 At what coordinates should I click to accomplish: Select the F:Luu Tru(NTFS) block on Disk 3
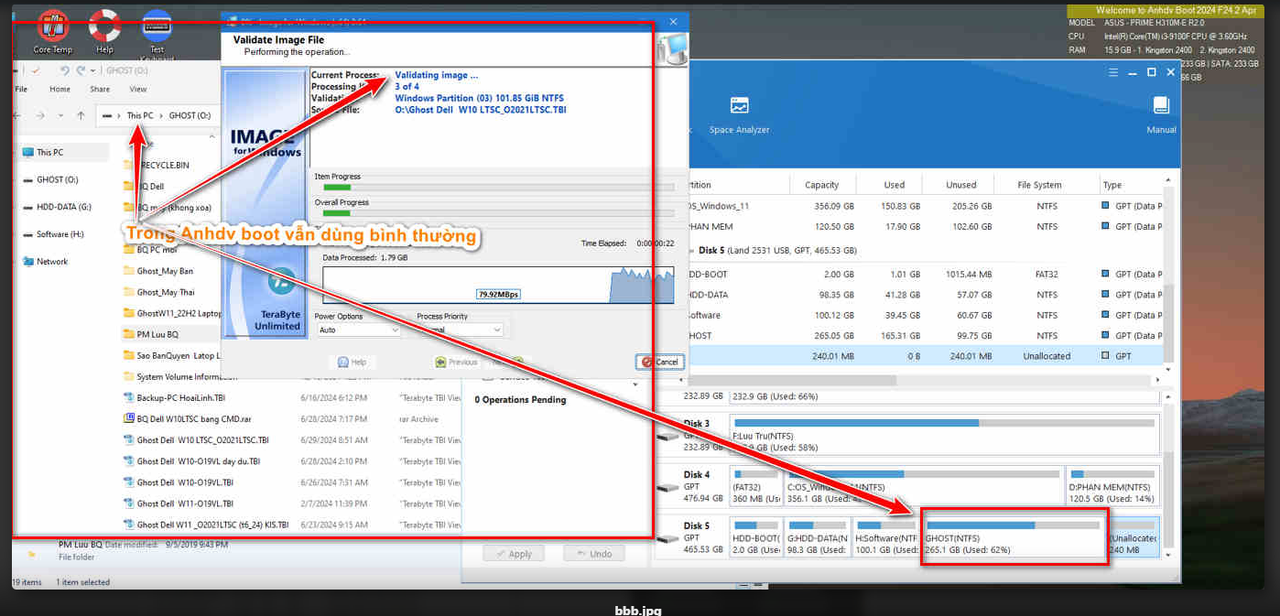pos(943,434)
